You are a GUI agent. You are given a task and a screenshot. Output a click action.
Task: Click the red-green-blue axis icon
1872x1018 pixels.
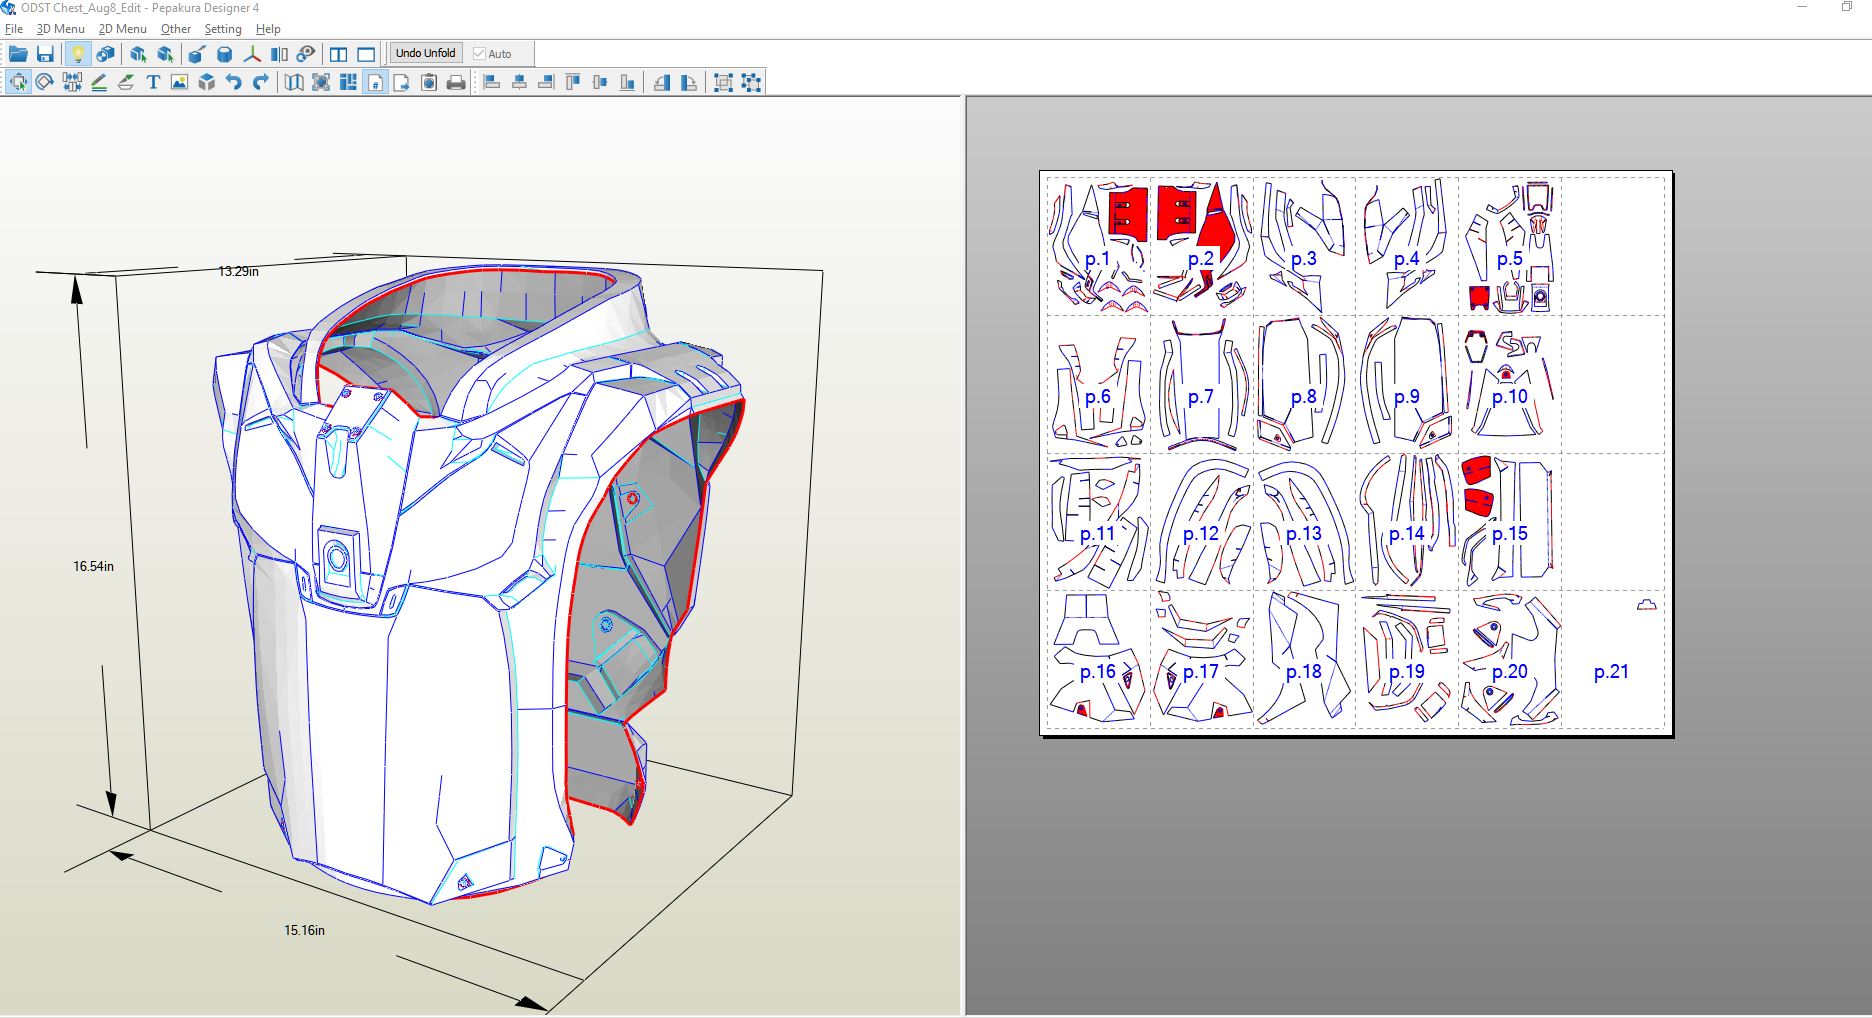click(x=252, y=54)
